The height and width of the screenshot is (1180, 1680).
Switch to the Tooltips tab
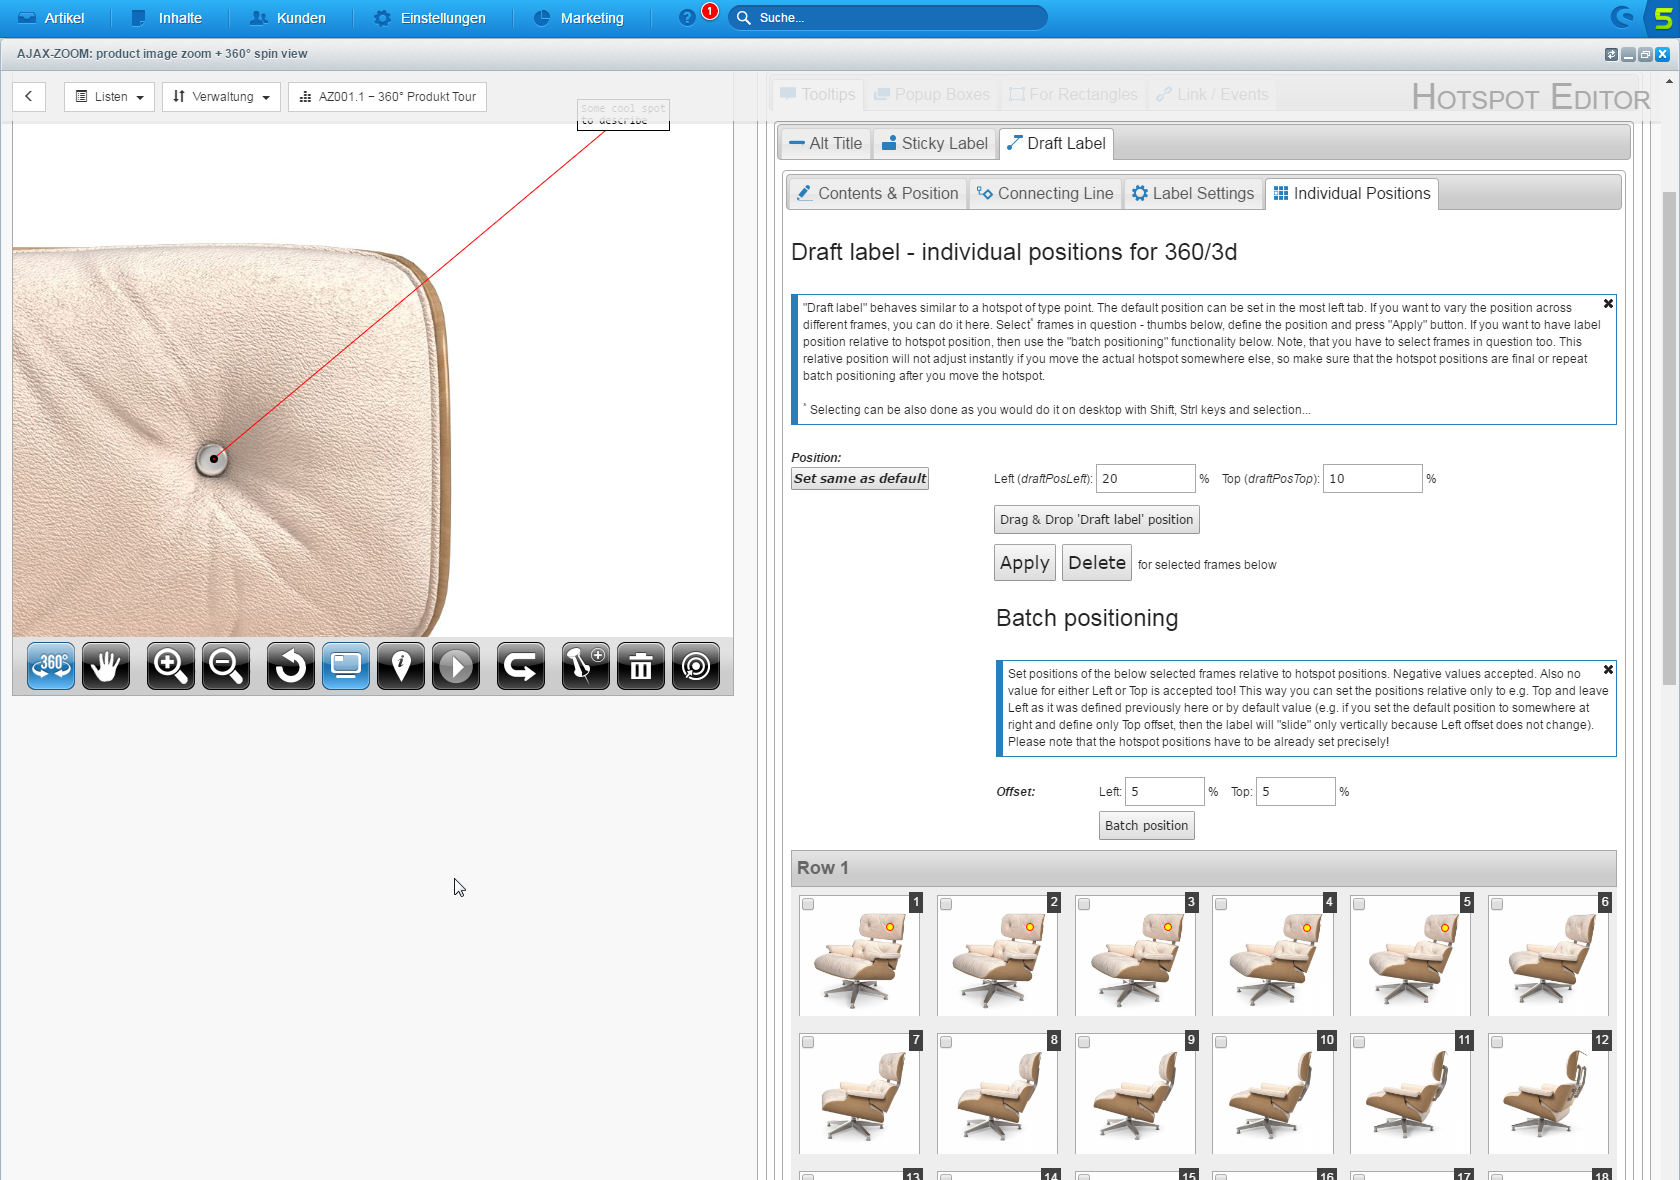(x=818, y=94)
